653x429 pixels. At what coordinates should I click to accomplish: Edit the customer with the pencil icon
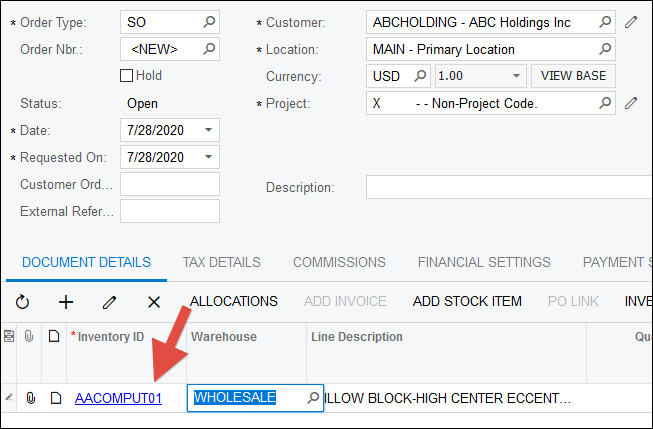(x=631, y=22)
